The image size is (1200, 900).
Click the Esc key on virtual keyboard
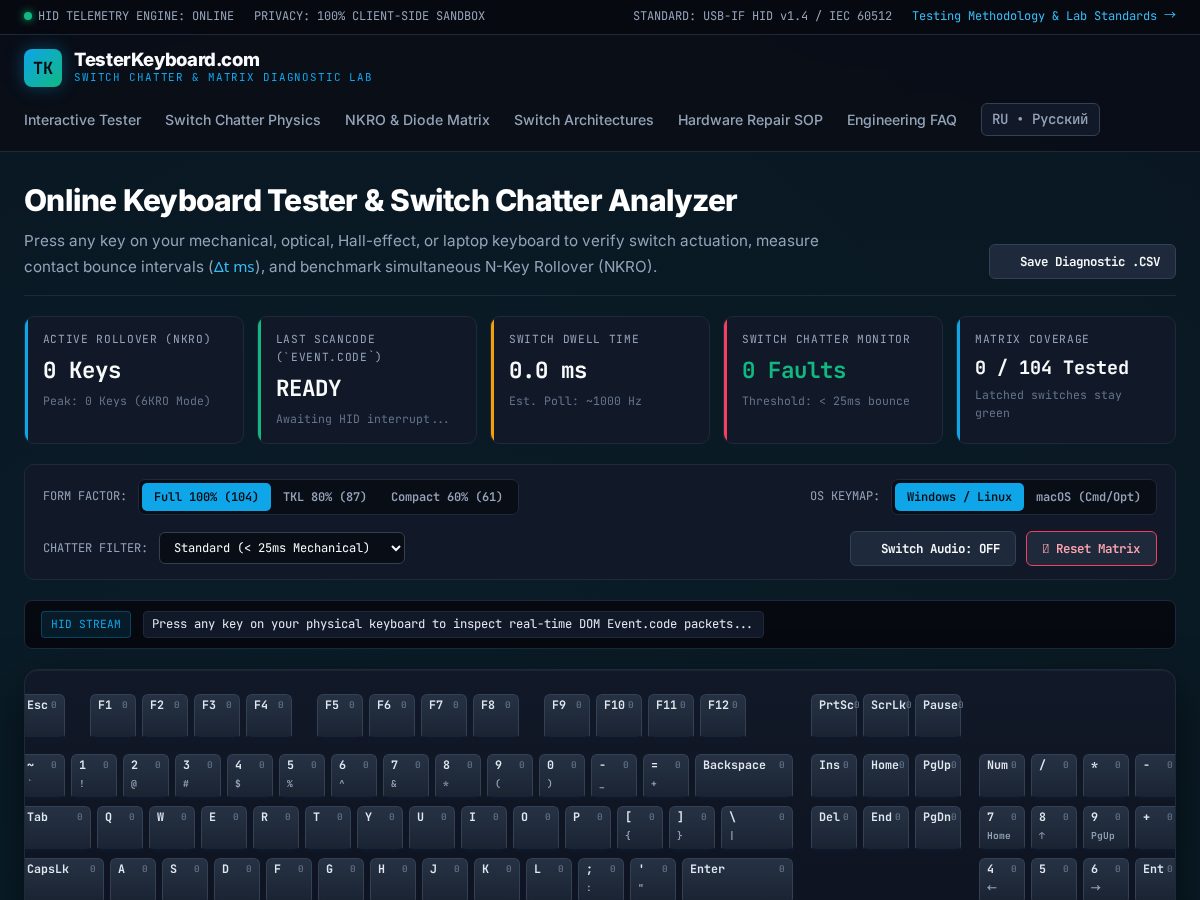point(44,716)
